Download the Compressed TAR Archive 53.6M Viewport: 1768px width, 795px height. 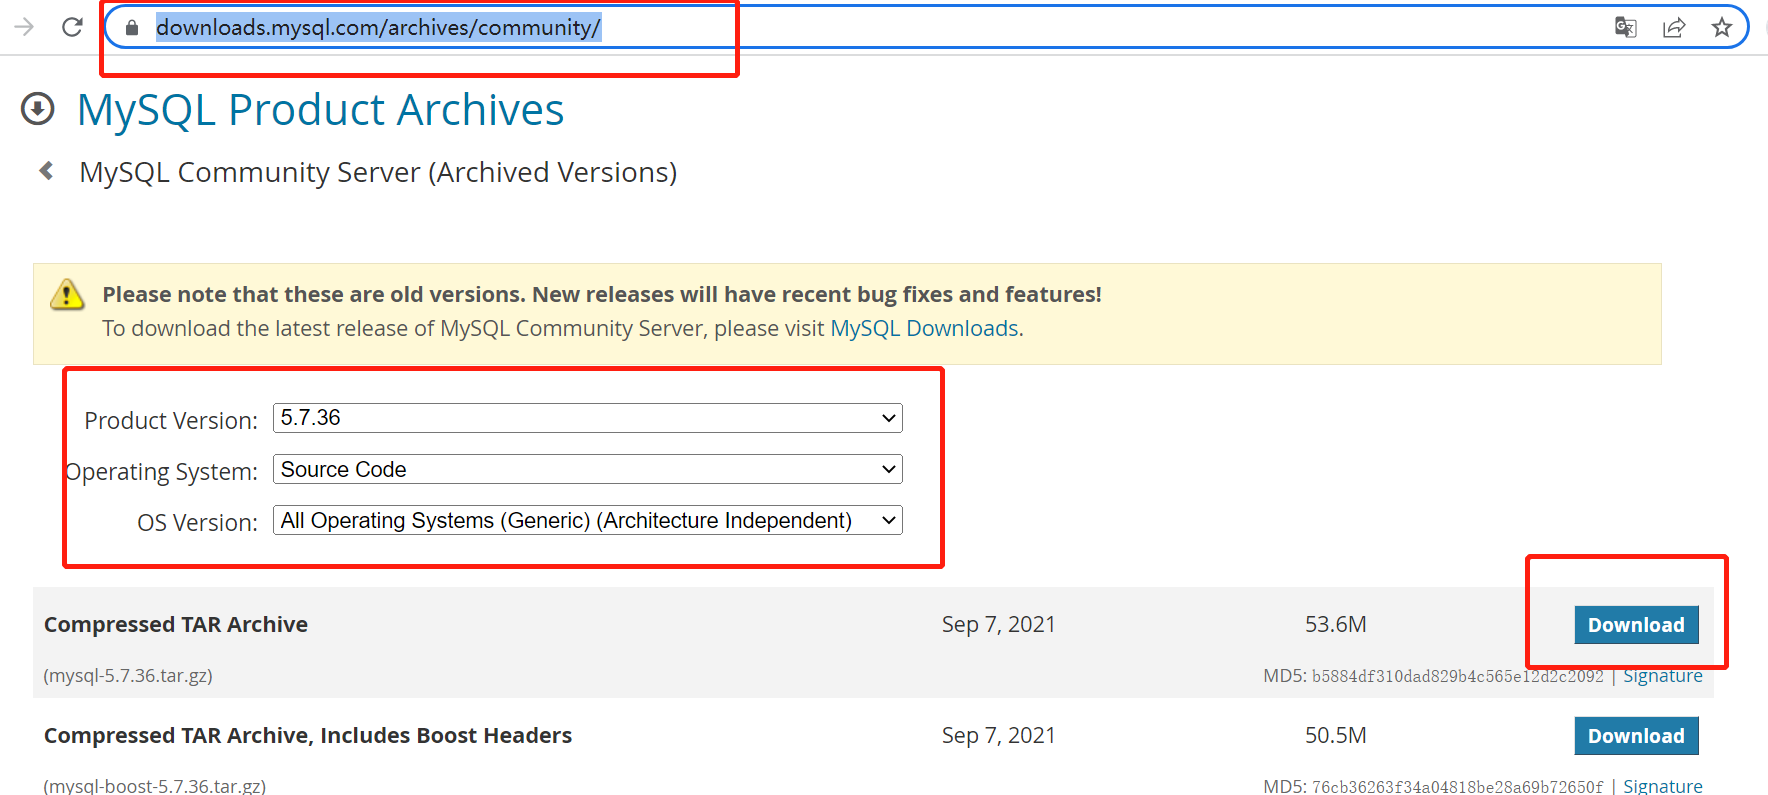(x=1636, y=625)
